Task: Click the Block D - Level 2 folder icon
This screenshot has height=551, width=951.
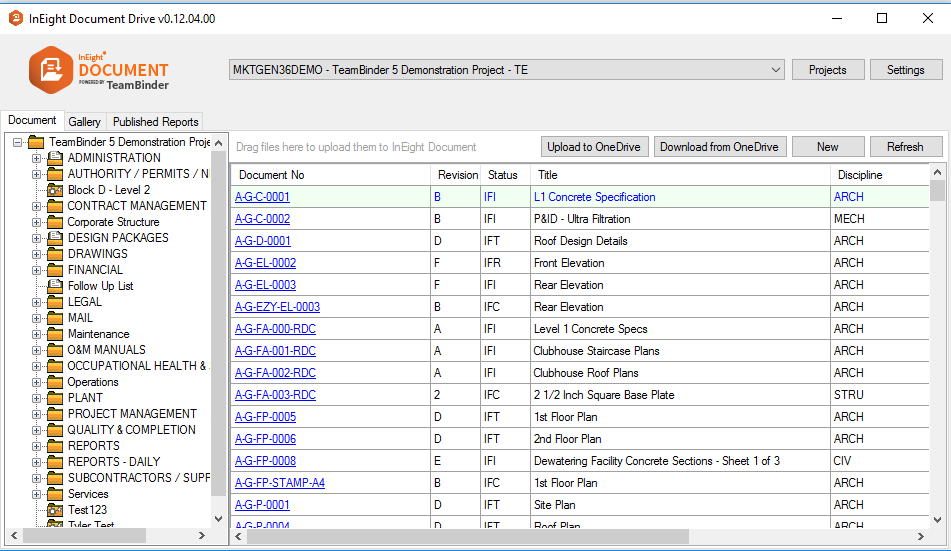Action: pos(55,190)
